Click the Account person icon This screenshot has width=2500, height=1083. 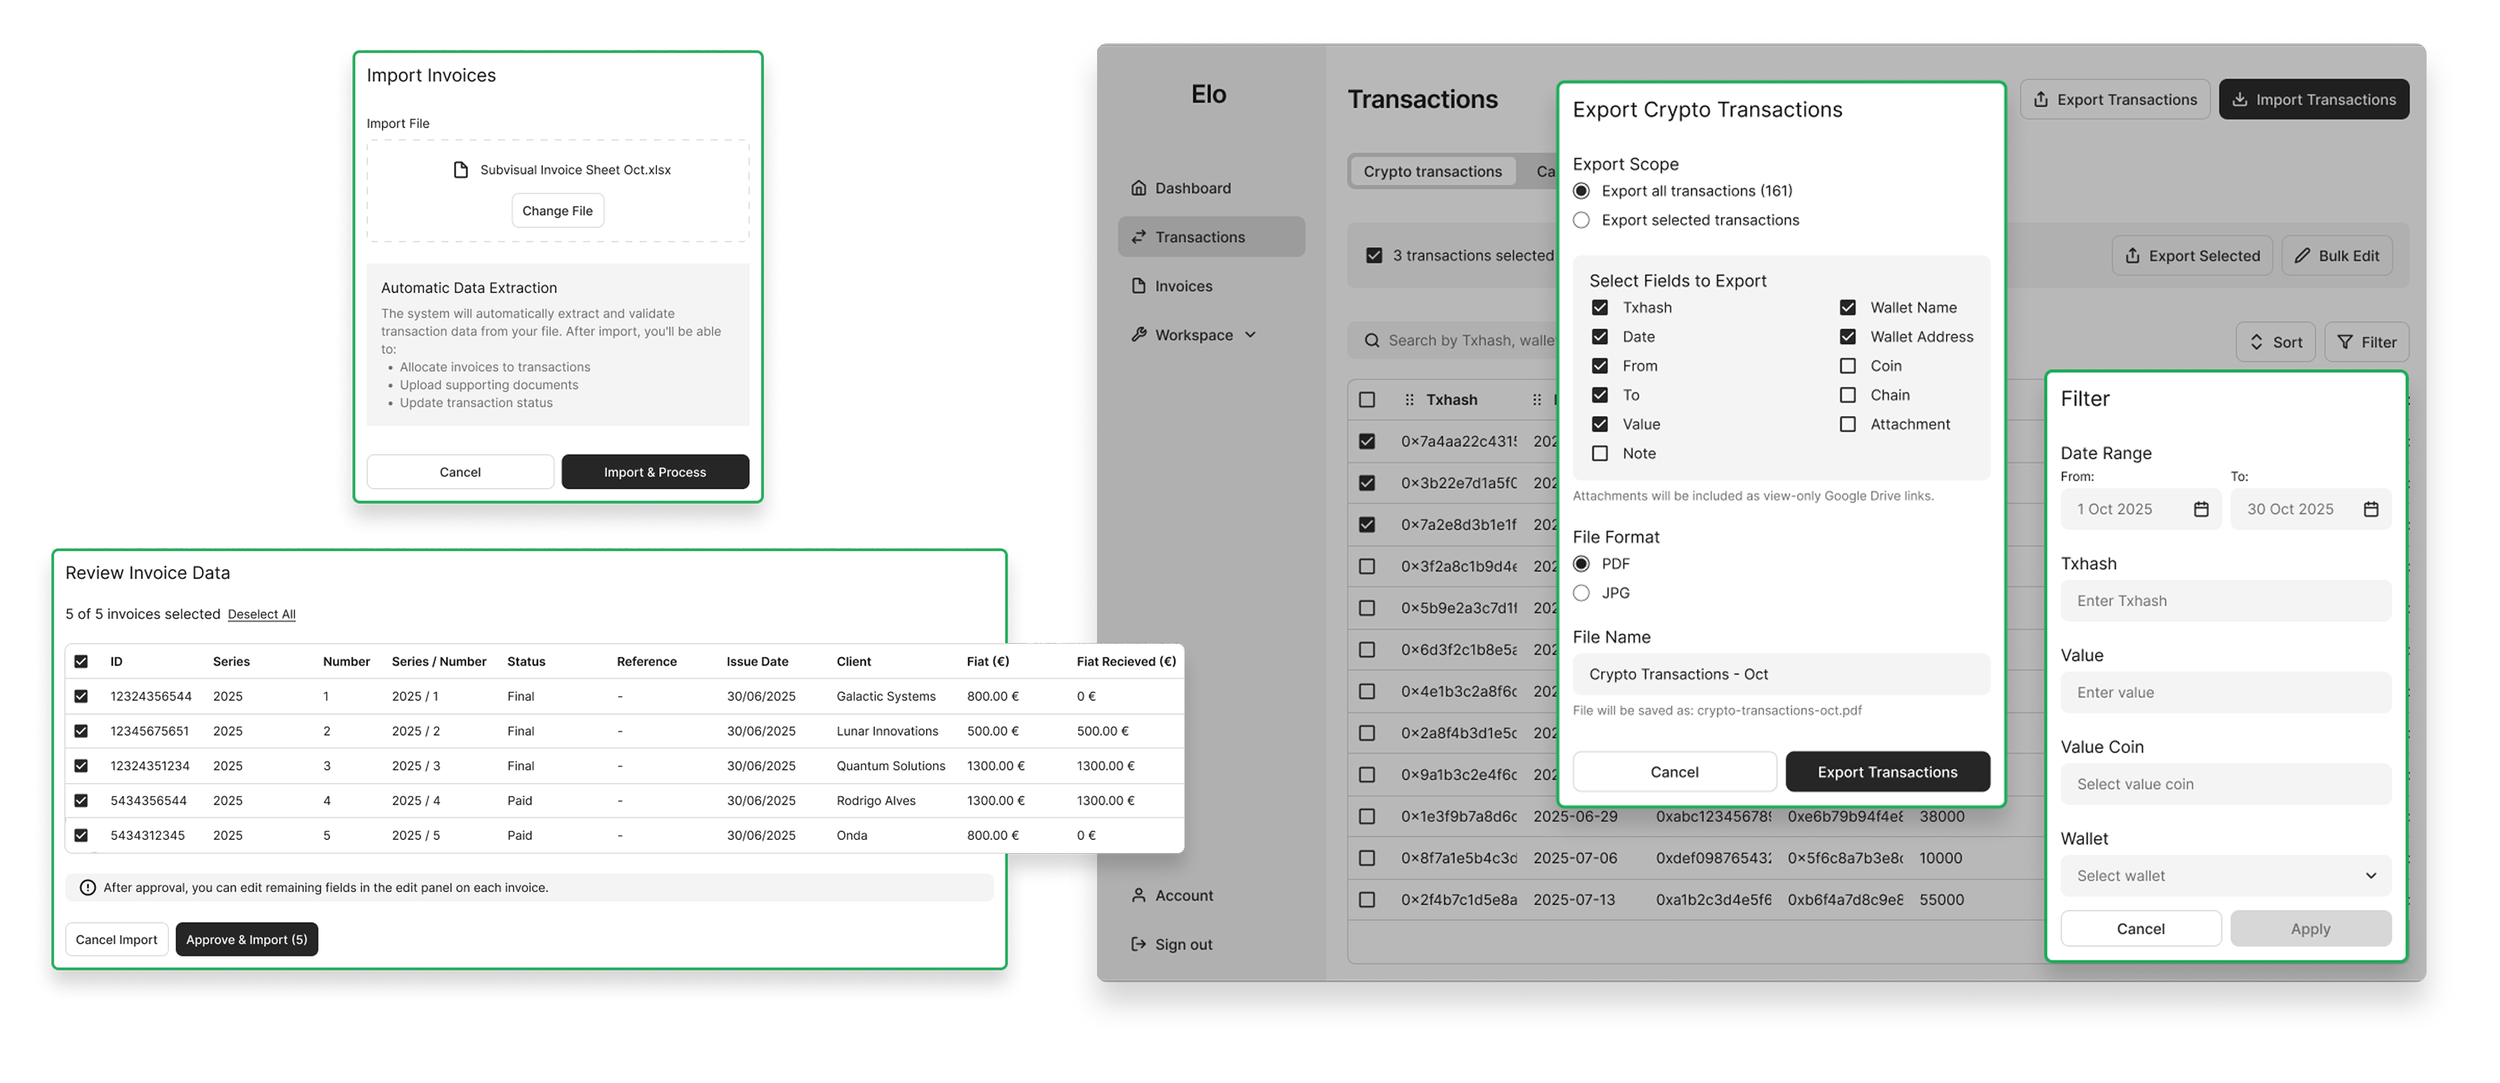[x=1138, y=895]
